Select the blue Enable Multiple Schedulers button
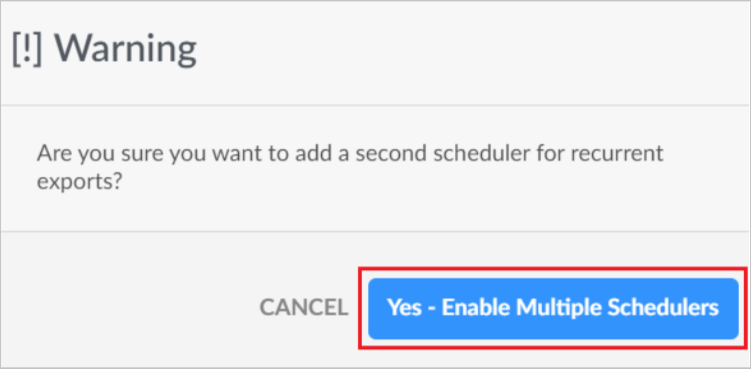The height and width of the screenshot is (369, 751). 553,309
